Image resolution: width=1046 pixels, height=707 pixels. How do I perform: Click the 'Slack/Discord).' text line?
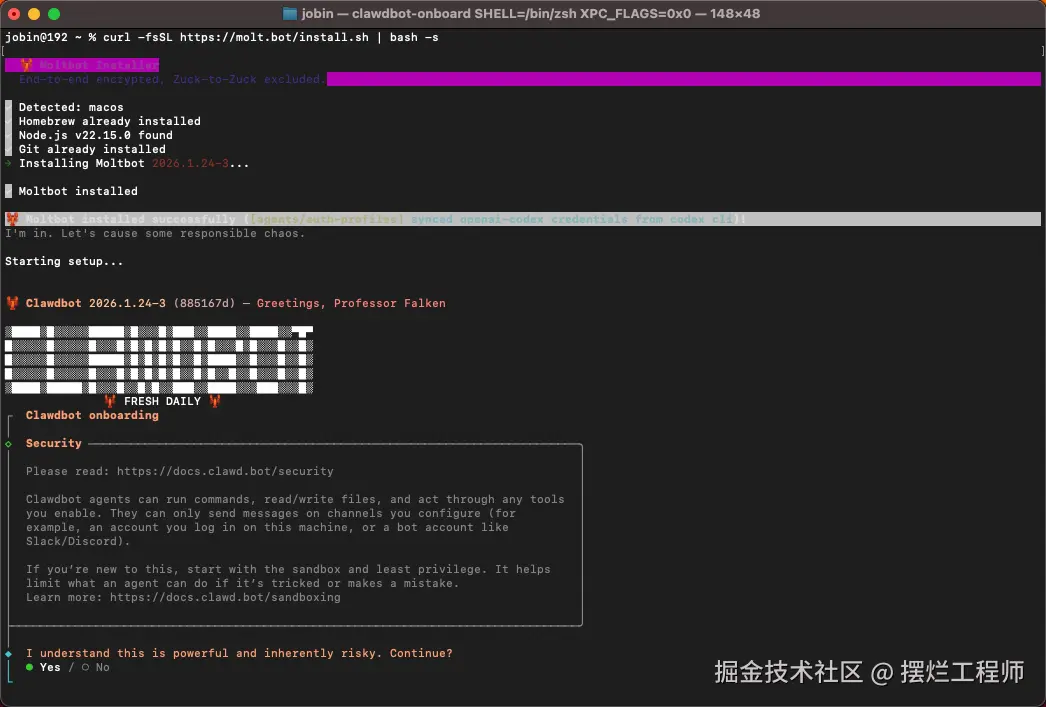click(x=78, y=541)
